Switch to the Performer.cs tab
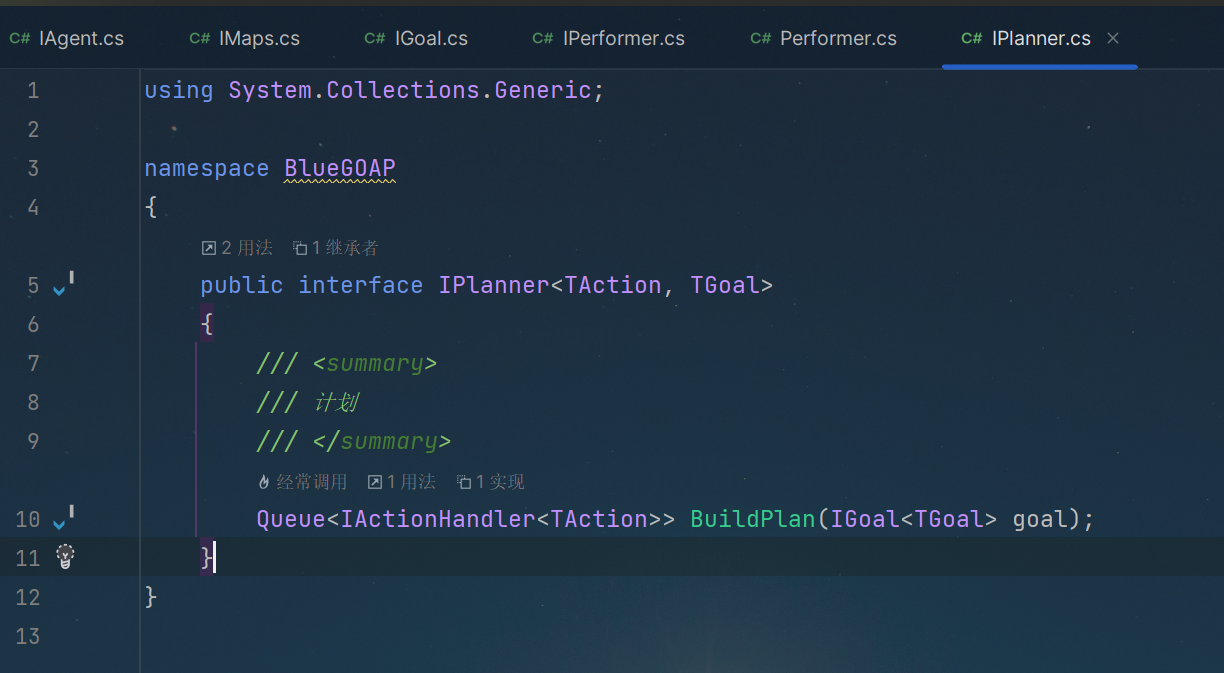The image size is (1224, 673). click(x=823, y=39)
